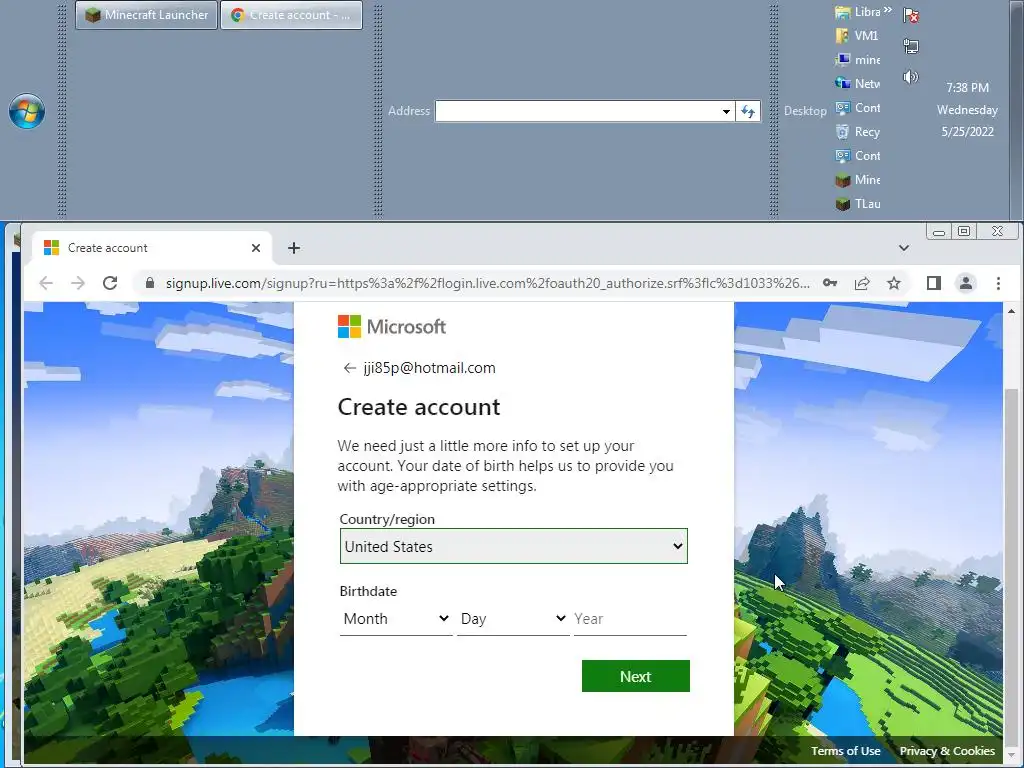Screen dimensions: 1024x768
Task: Open the Country/region dropdown
Action: coord(513,546)
